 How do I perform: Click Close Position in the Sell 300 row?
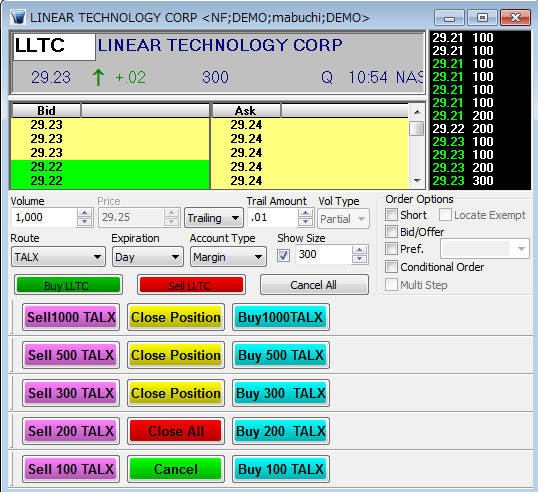176,393
